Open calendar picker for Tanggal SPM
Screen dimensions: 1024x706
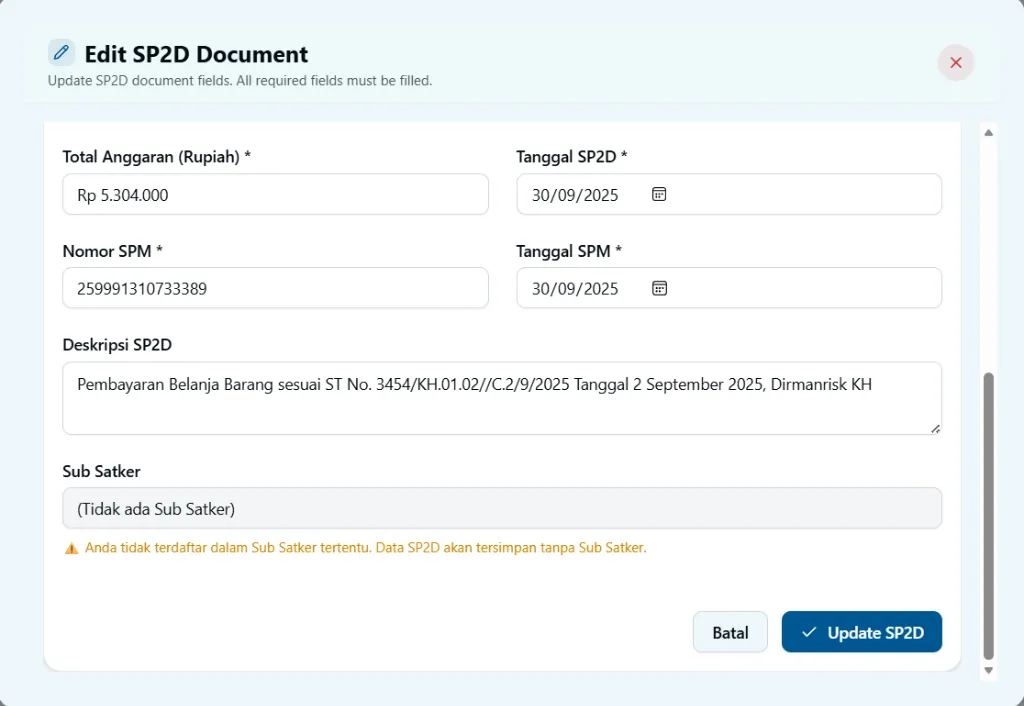pyautogui.click(x=659, y=288)
